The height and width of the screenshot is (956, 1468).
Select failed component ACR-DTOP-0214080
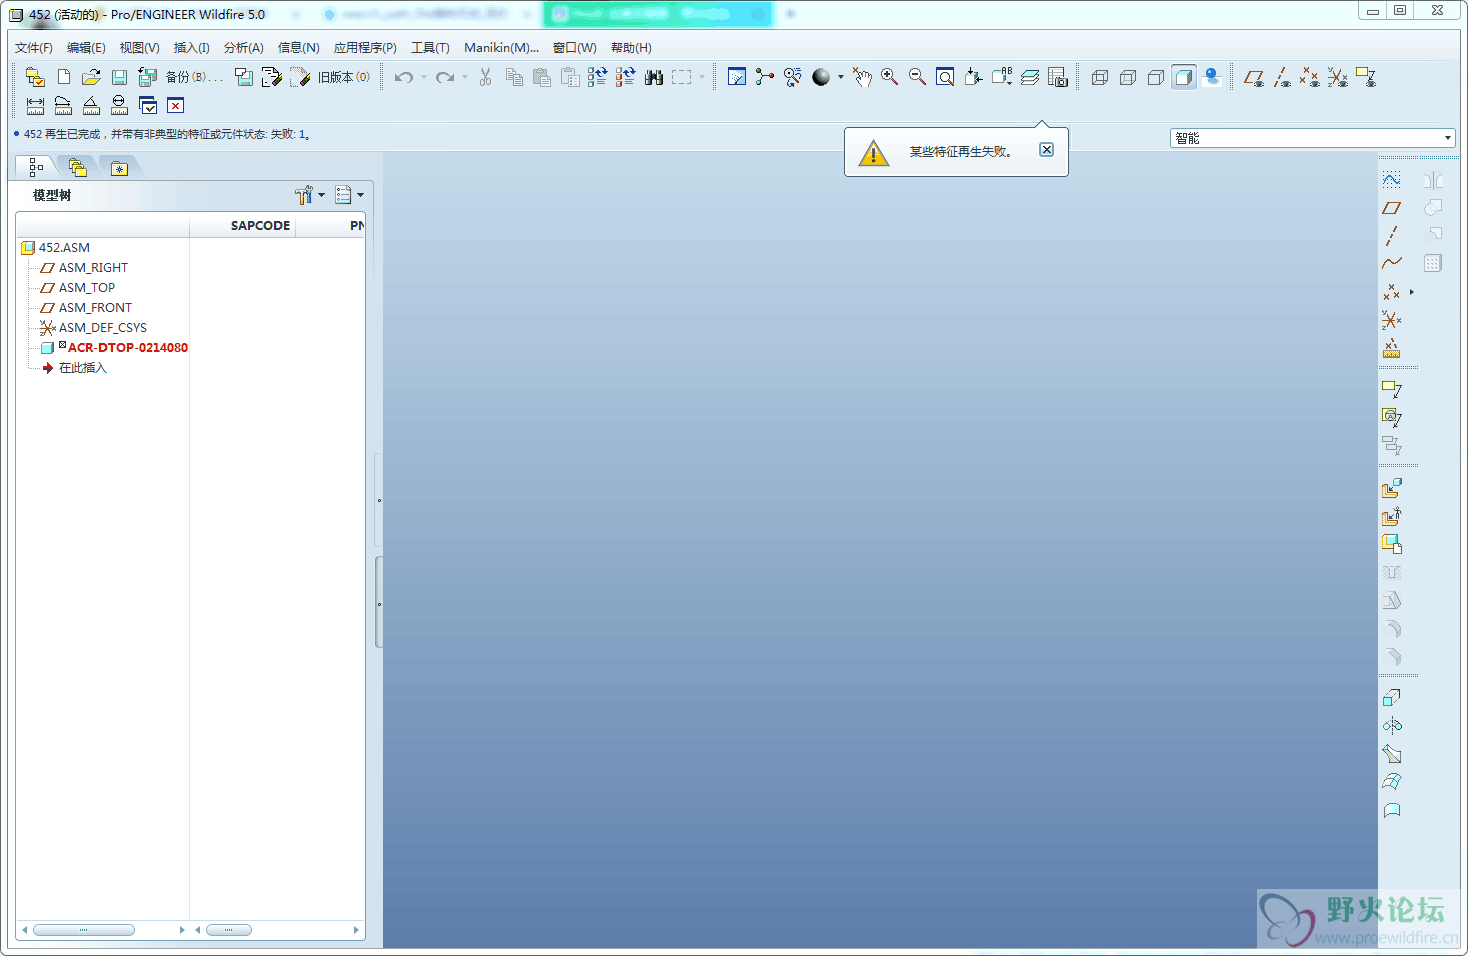tap(127, 347)
